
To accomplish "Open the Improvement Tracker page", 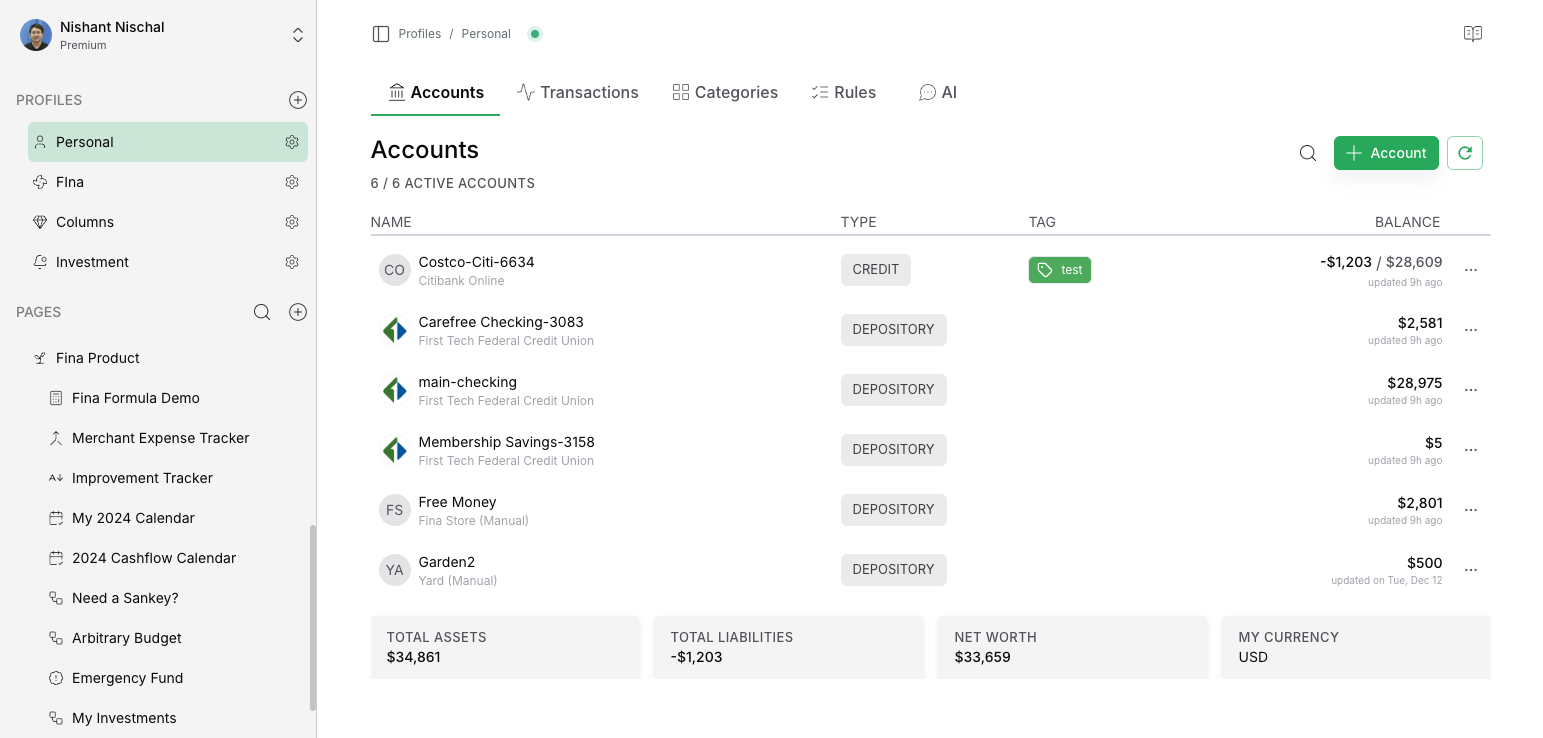I will pyautogui.click(x=142, y=478).
